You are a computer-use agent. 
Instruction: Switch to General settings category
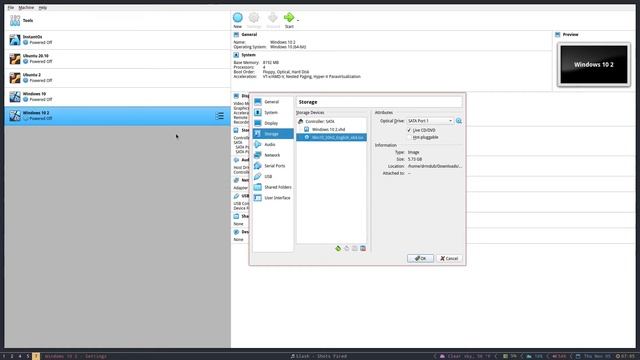(273, 102)
